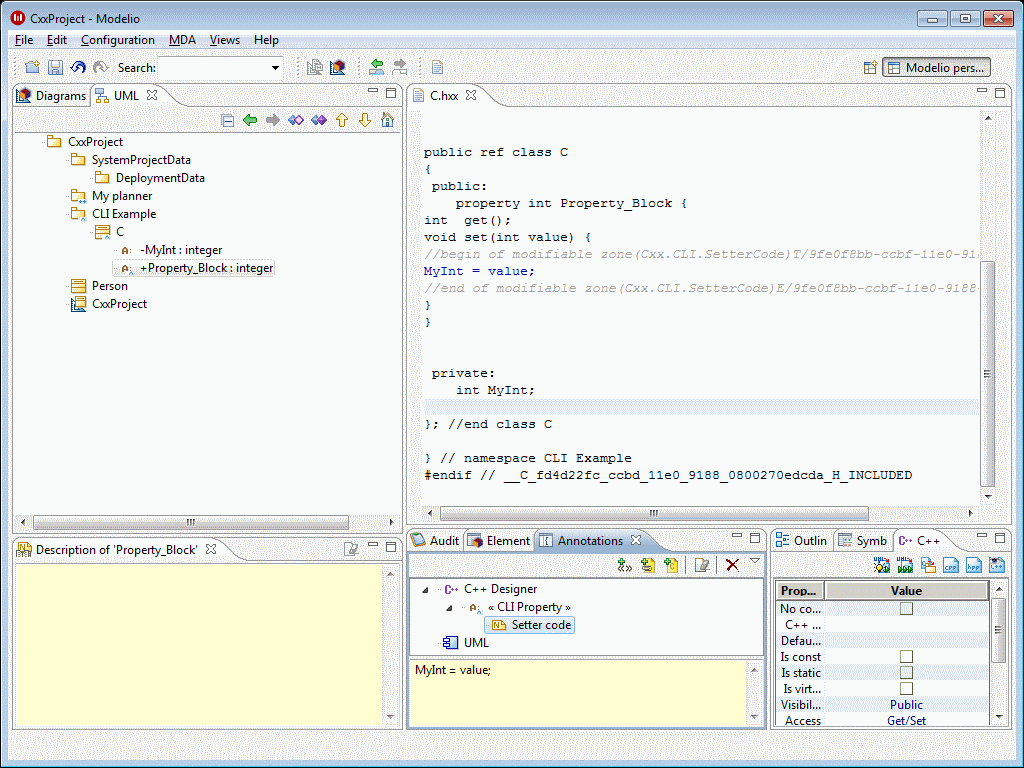Image resolution: width=1024 pixels, height=768 pixels.
Task: Change the Access value 'Get/Set'
Action: click(906, 720)
